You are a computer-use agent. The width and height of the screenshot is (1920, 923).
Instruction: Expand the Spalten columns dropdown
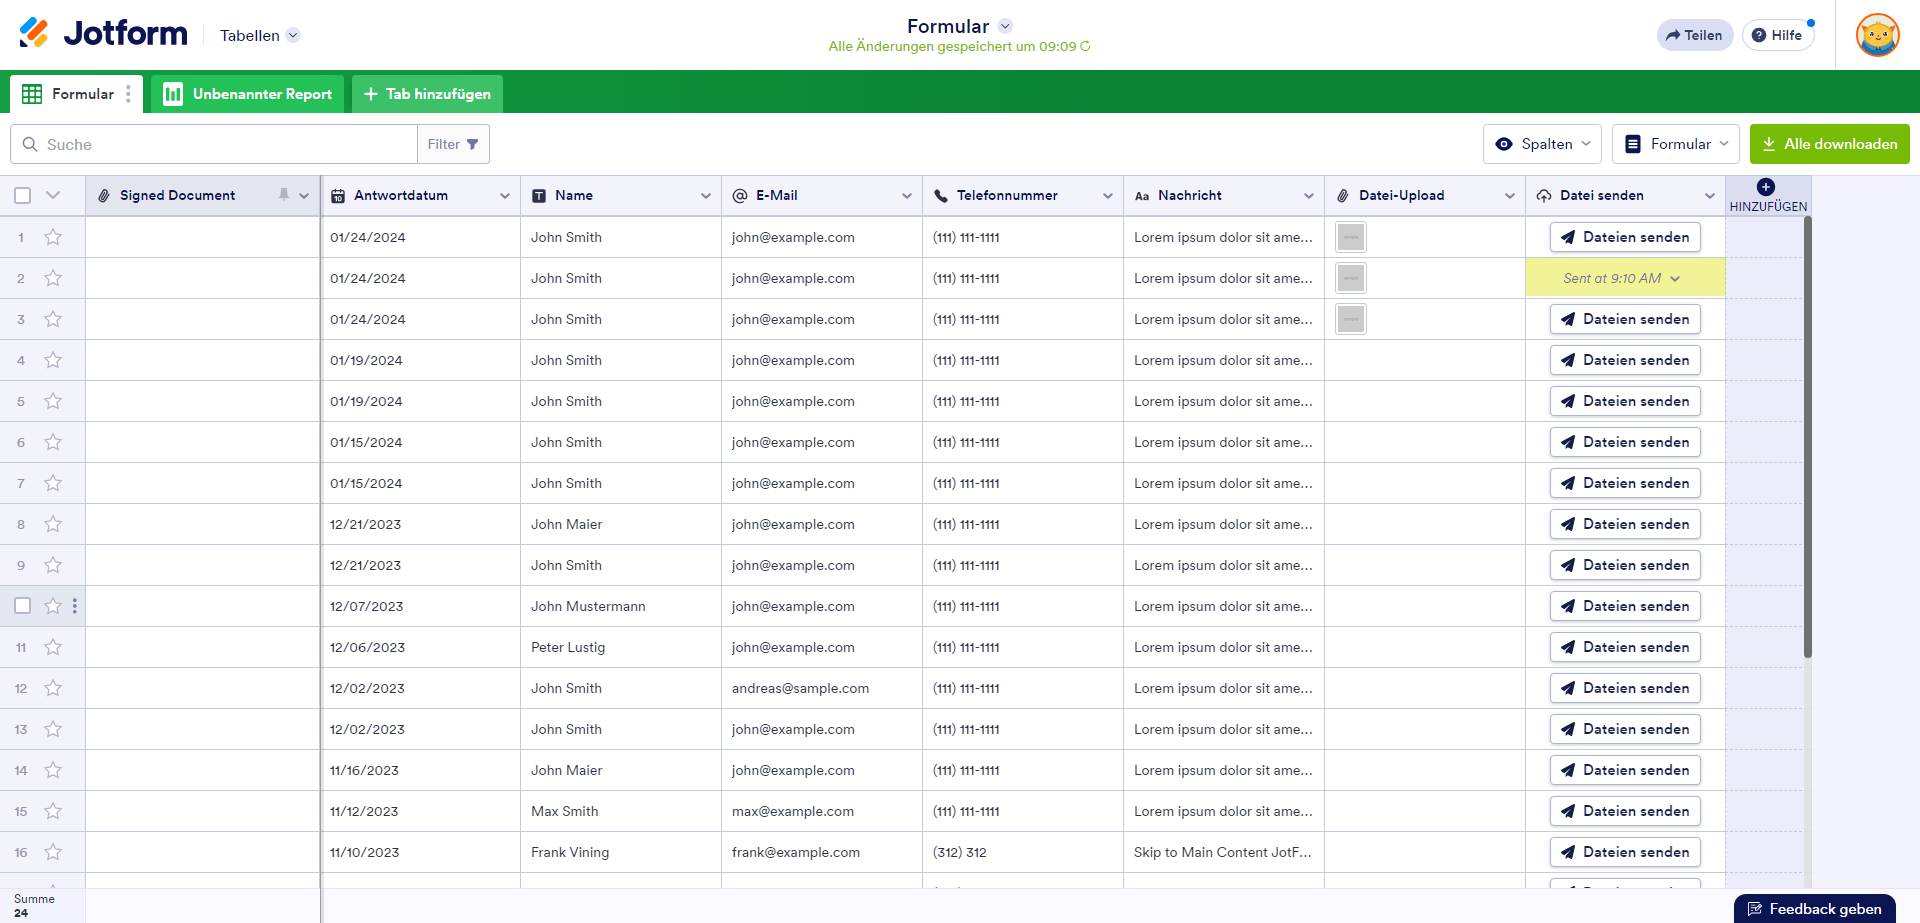tap(1542, 144)
